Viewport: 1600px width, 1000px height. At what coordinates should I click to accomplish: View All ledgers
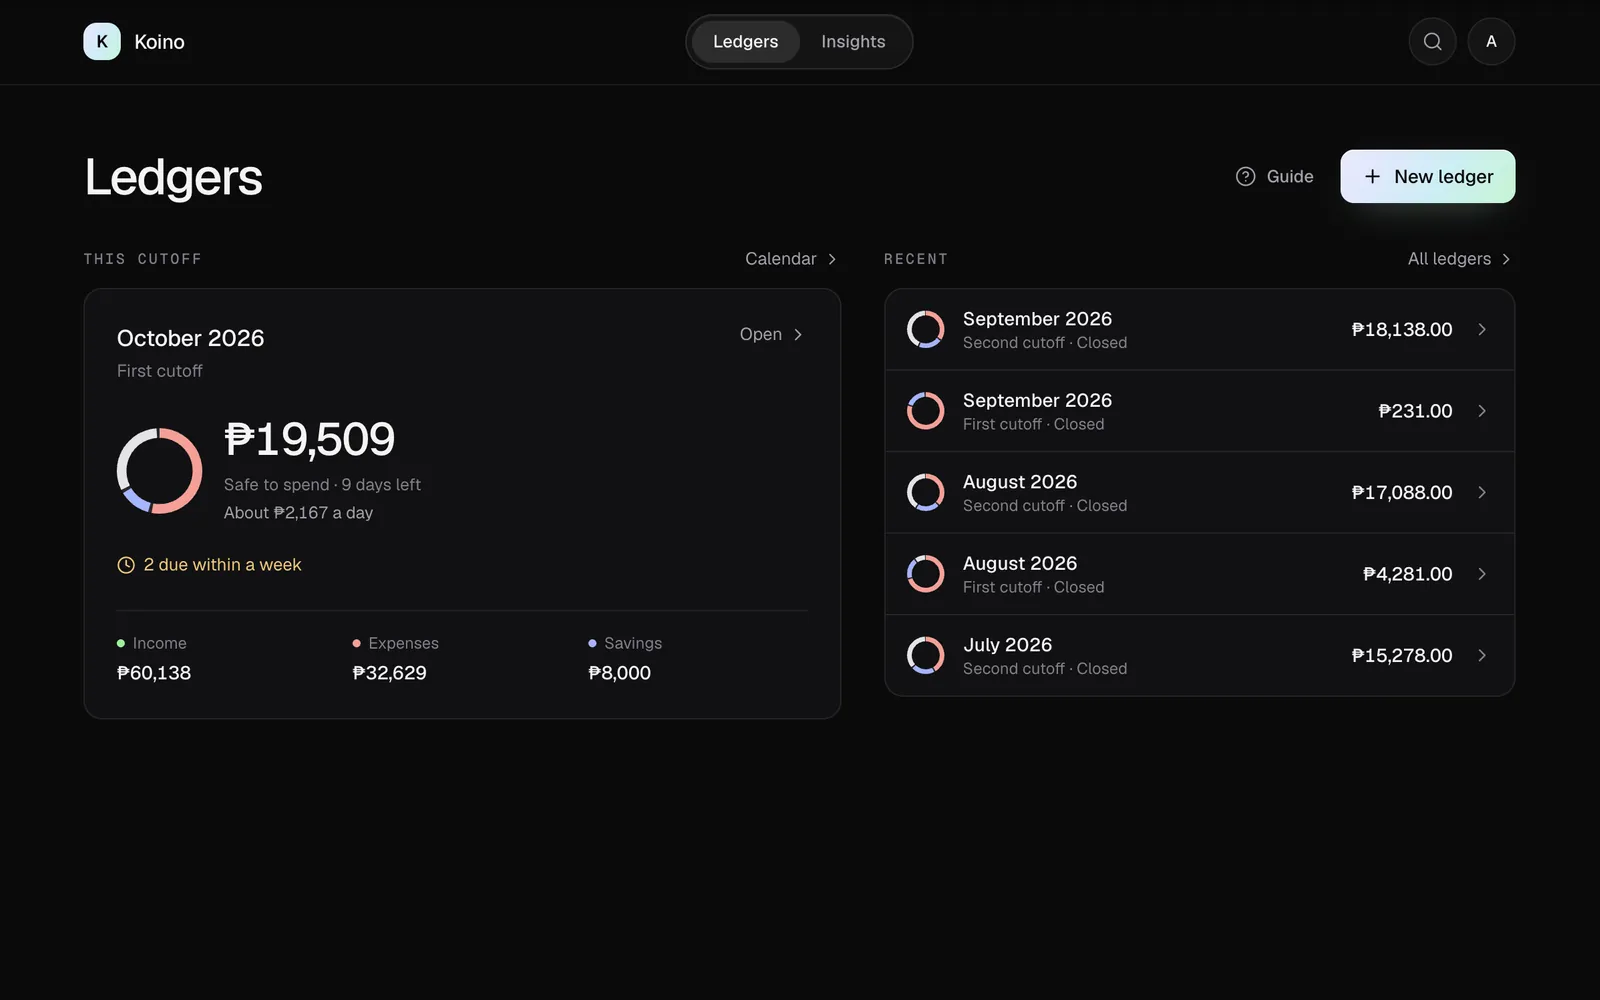[x=1459, y=259]
